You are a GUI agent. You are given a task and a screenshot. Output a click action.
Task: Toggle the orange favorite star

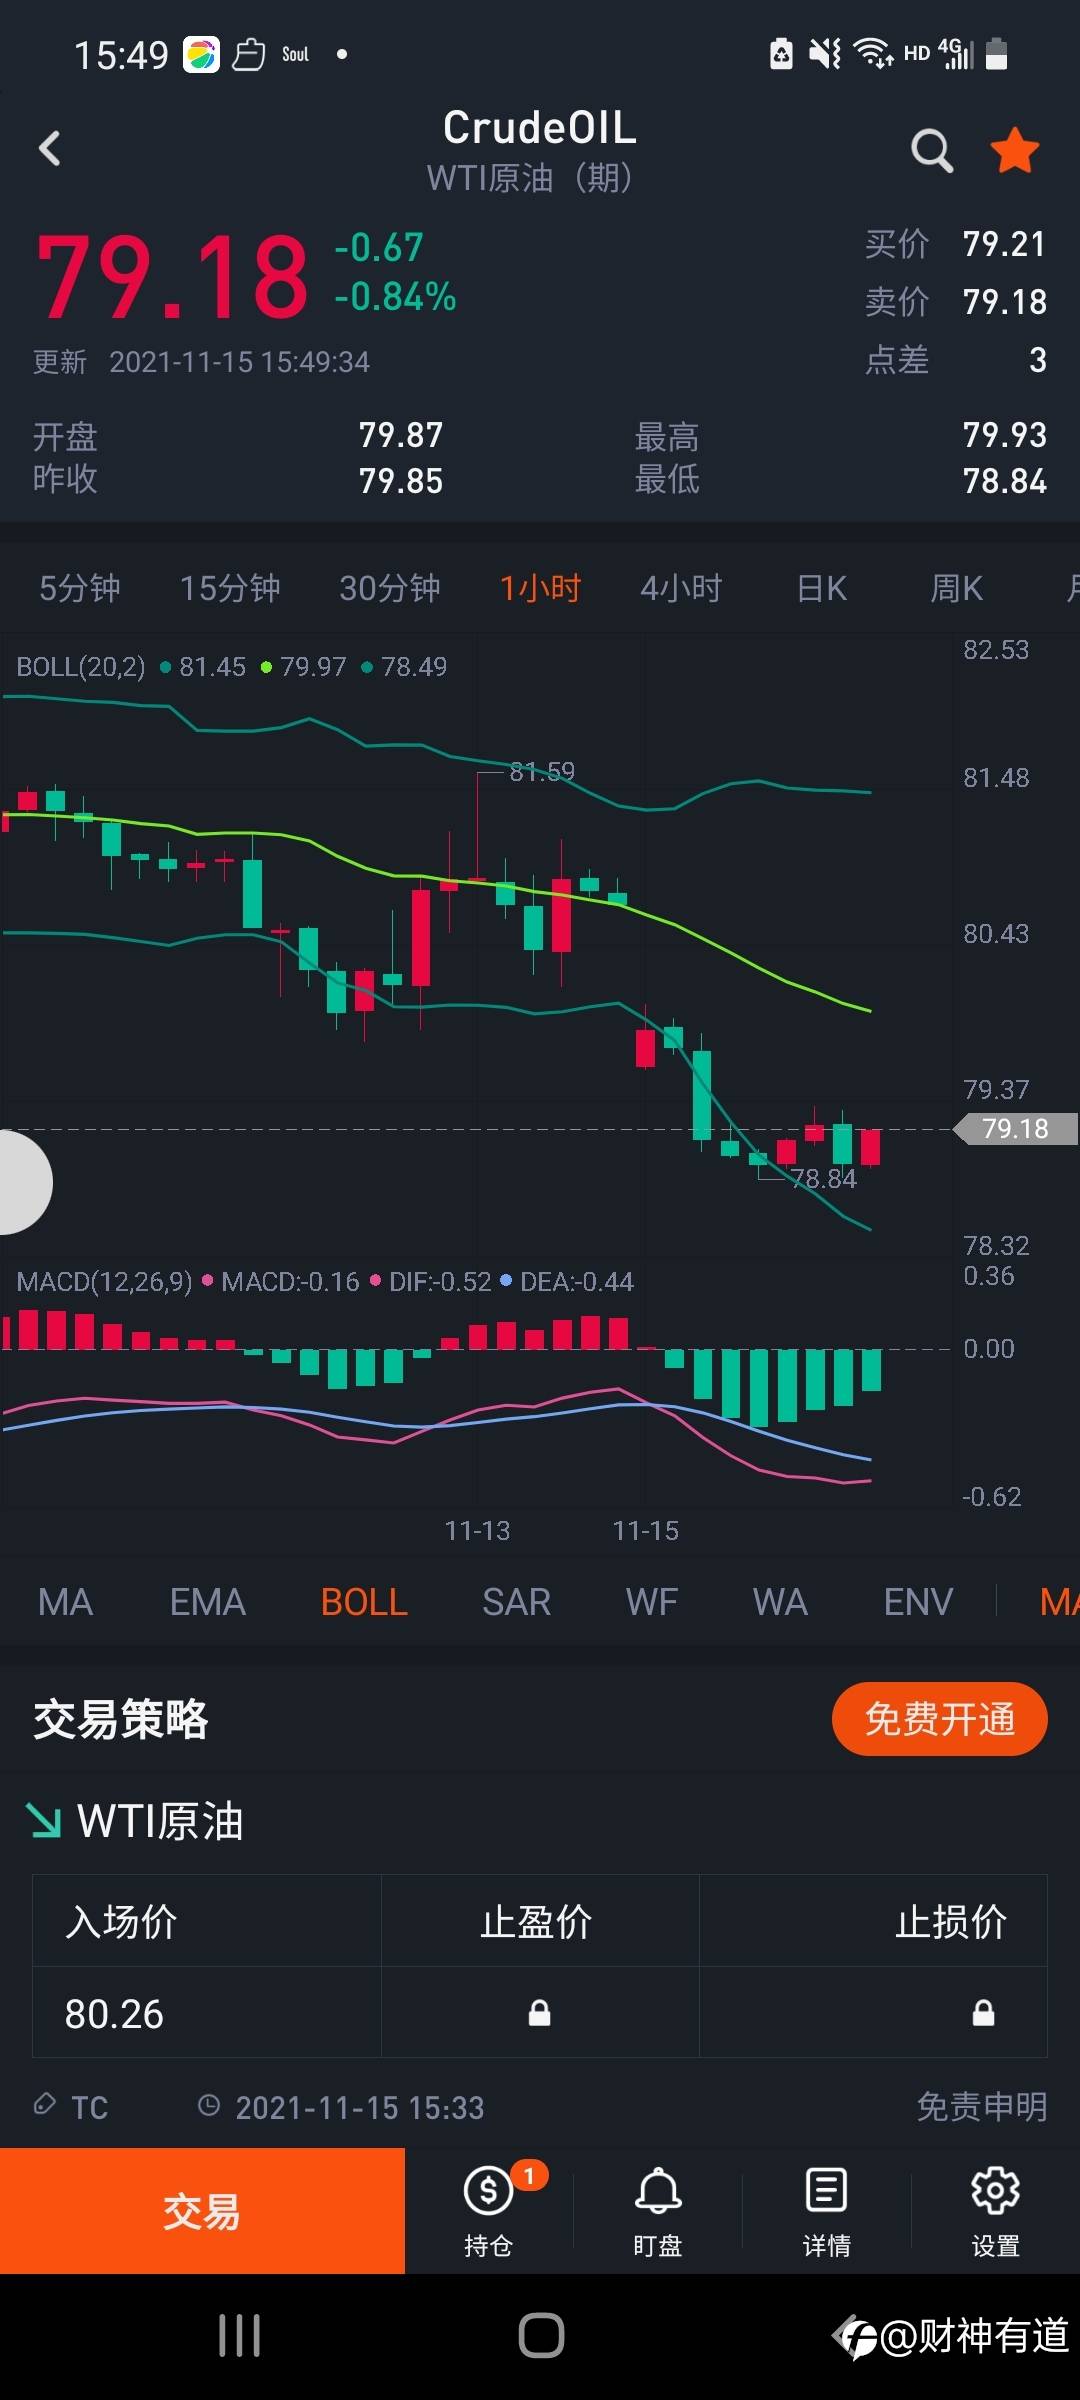point(1014,151)
